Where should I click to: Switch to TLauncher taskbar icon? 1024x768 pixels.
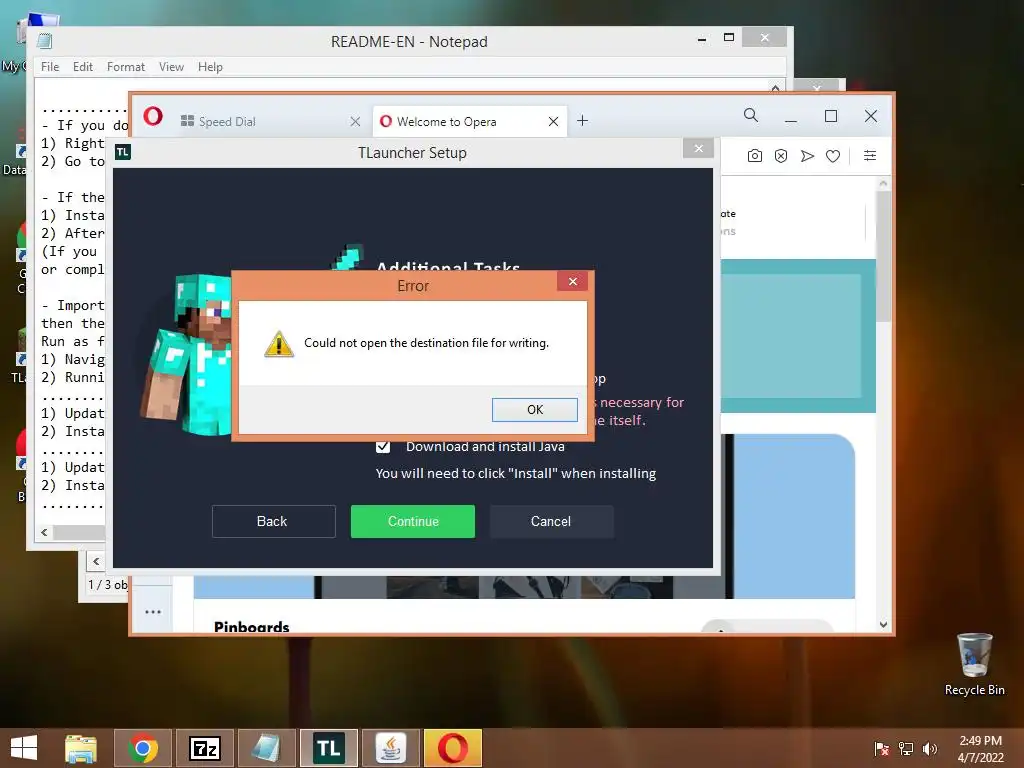(x=329, y=748)
